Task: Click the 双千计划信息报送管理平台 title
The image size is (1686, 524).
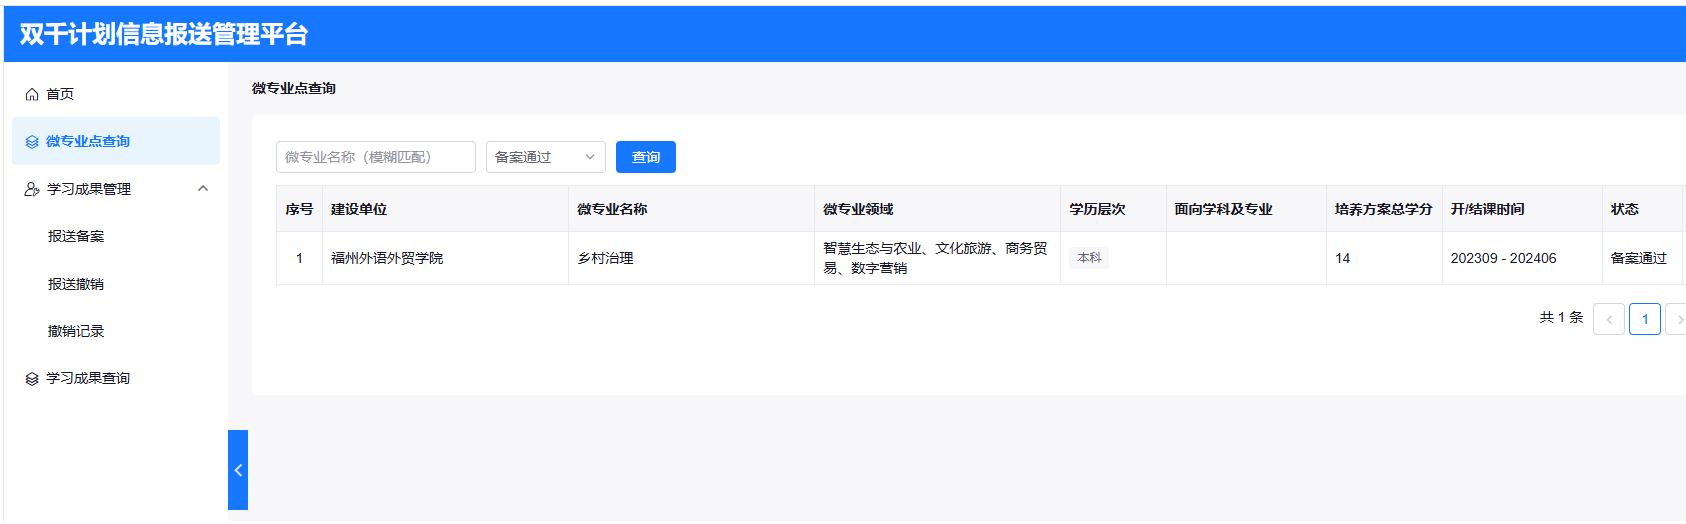Action: [x=164, y=34]
